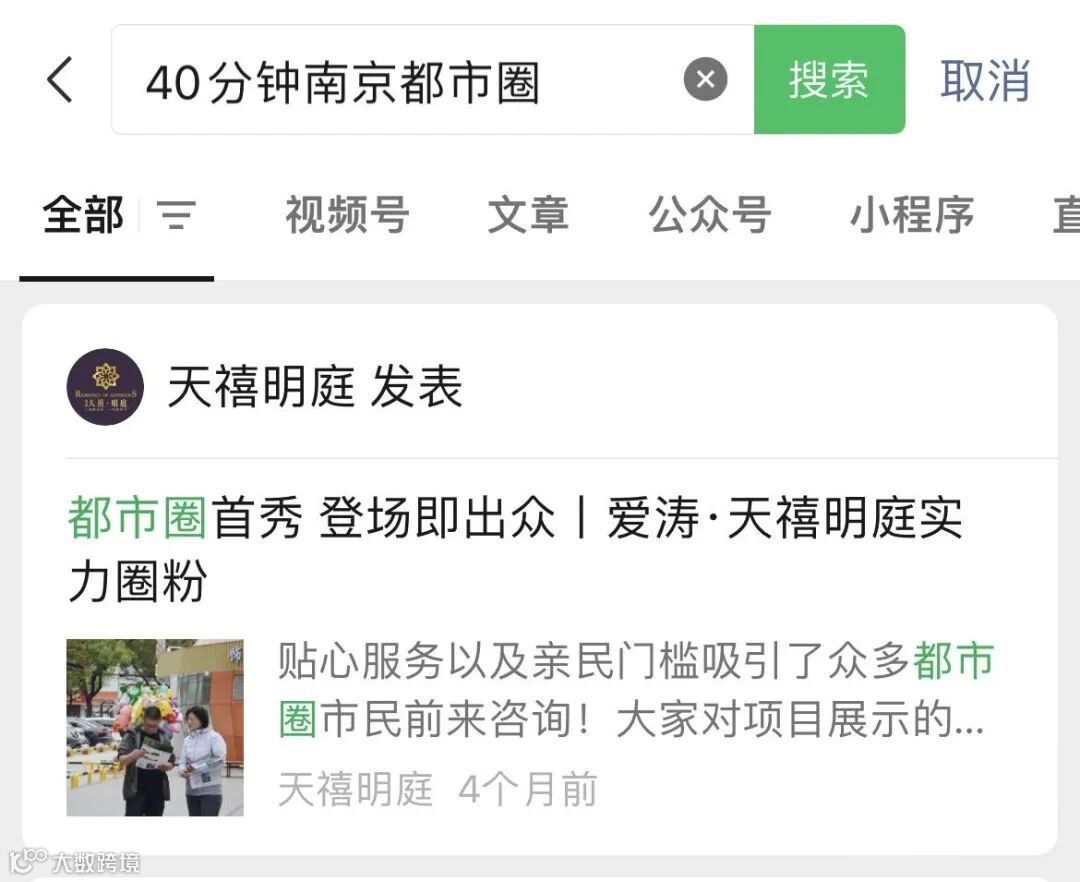Tap the 4个月前 timestamp
Viewport: 1080px width, 882px height.
pyautogui.click(x=528, y=789)
